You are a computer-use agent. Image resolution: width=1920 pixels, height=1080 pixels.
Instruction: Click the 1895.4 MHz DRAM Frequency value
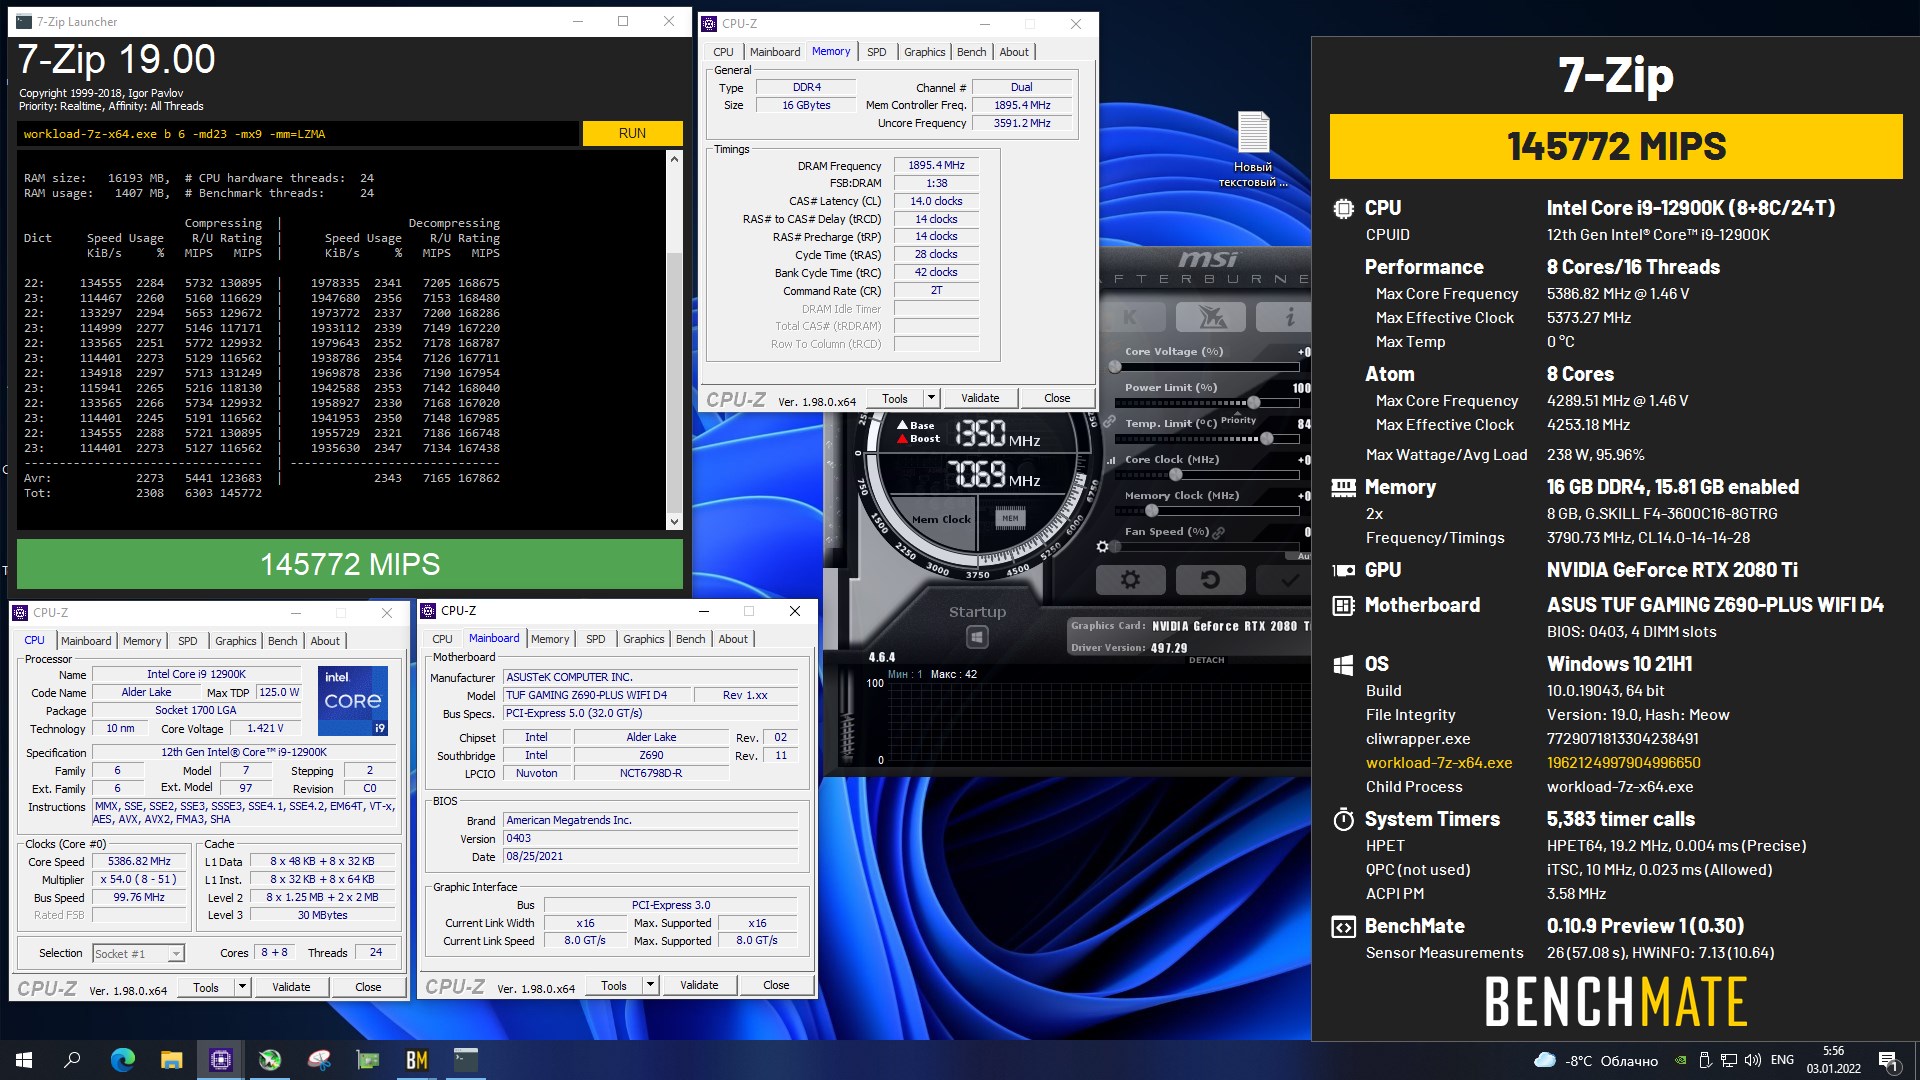(x=936, y=165)
